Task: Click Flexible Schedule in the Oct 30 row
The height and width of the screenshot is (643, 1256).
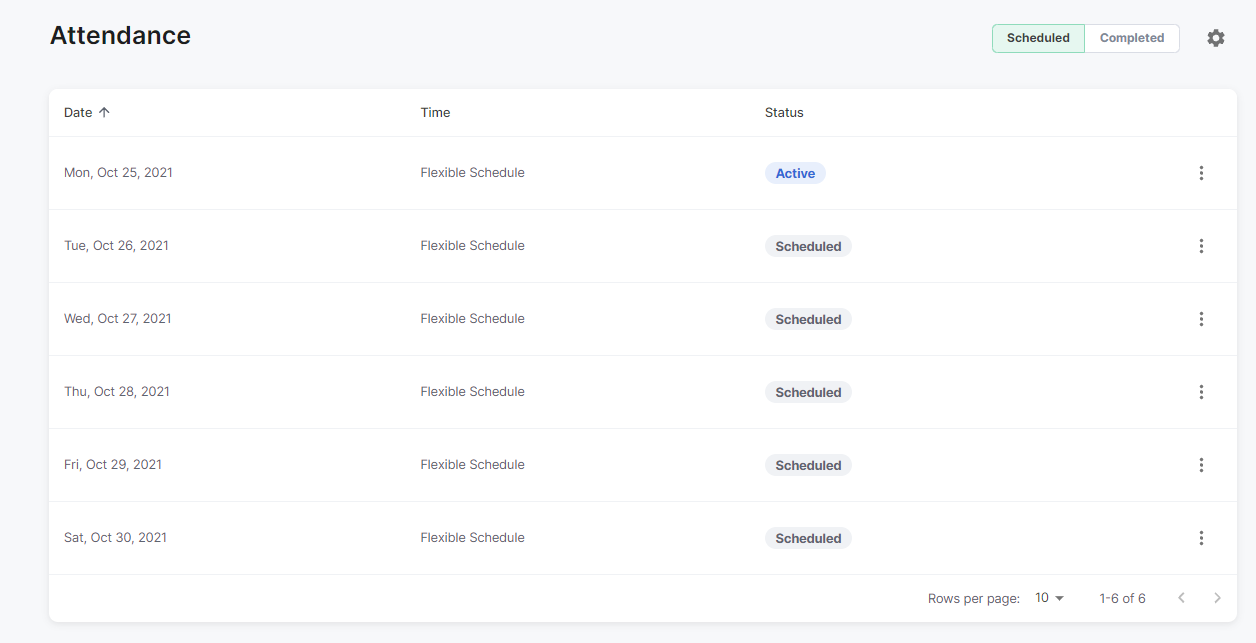Action: pyautogui.click(x=472, y=537)
